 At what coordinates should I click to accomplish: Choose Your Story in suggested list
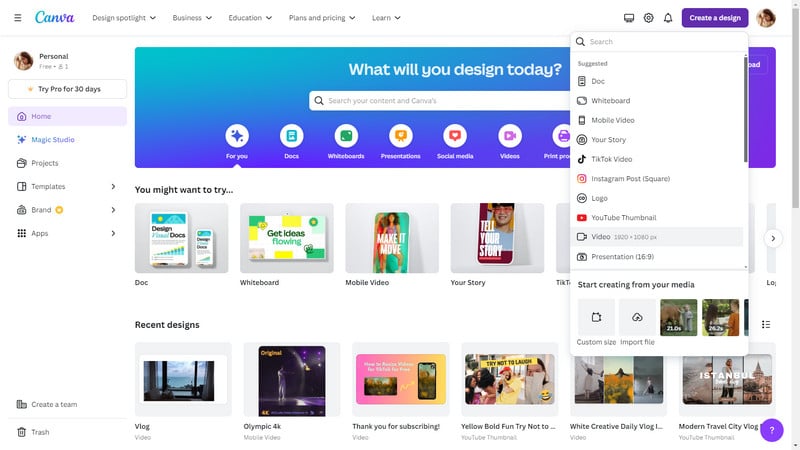[x=657, y=139]
